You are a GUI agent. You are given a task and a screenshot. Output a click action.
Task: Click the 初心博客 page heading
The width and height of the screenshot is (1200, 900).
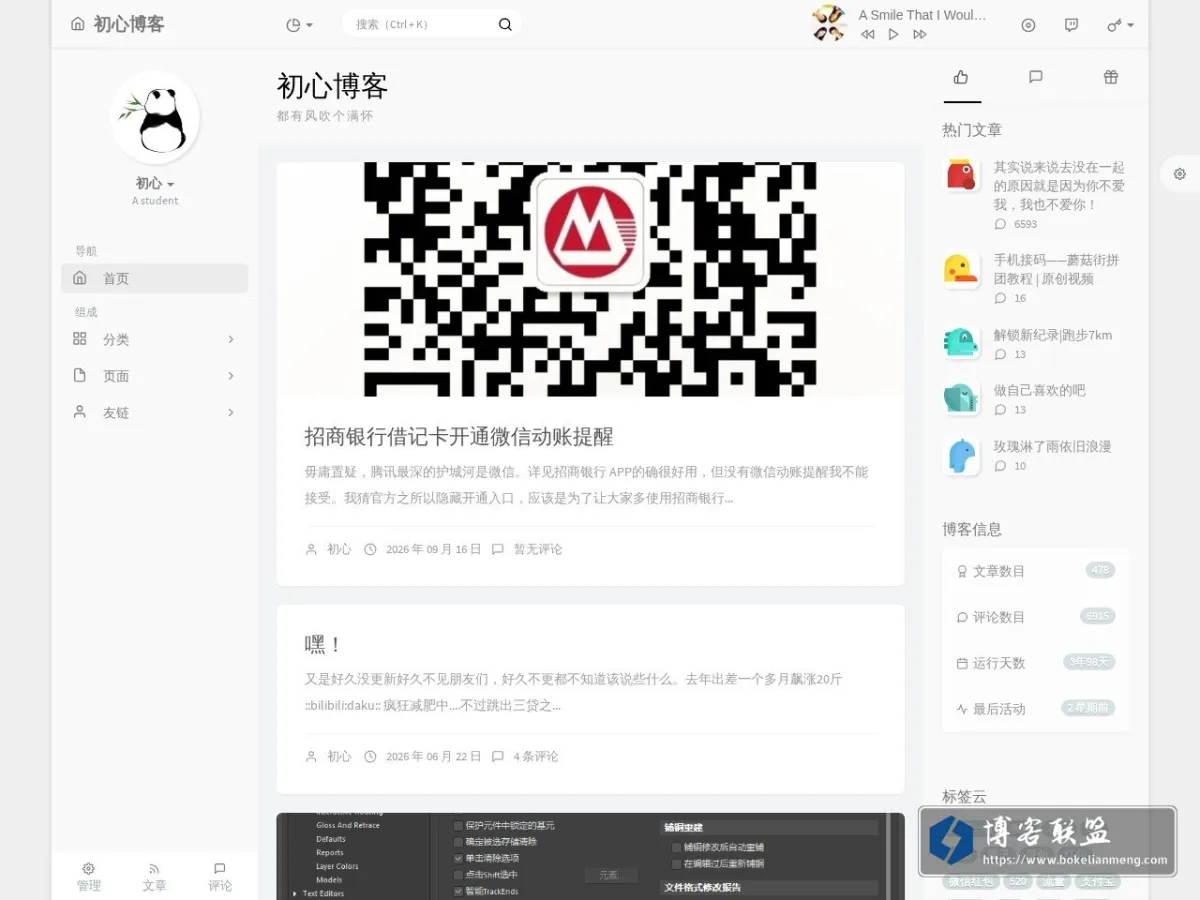(332, 86)
